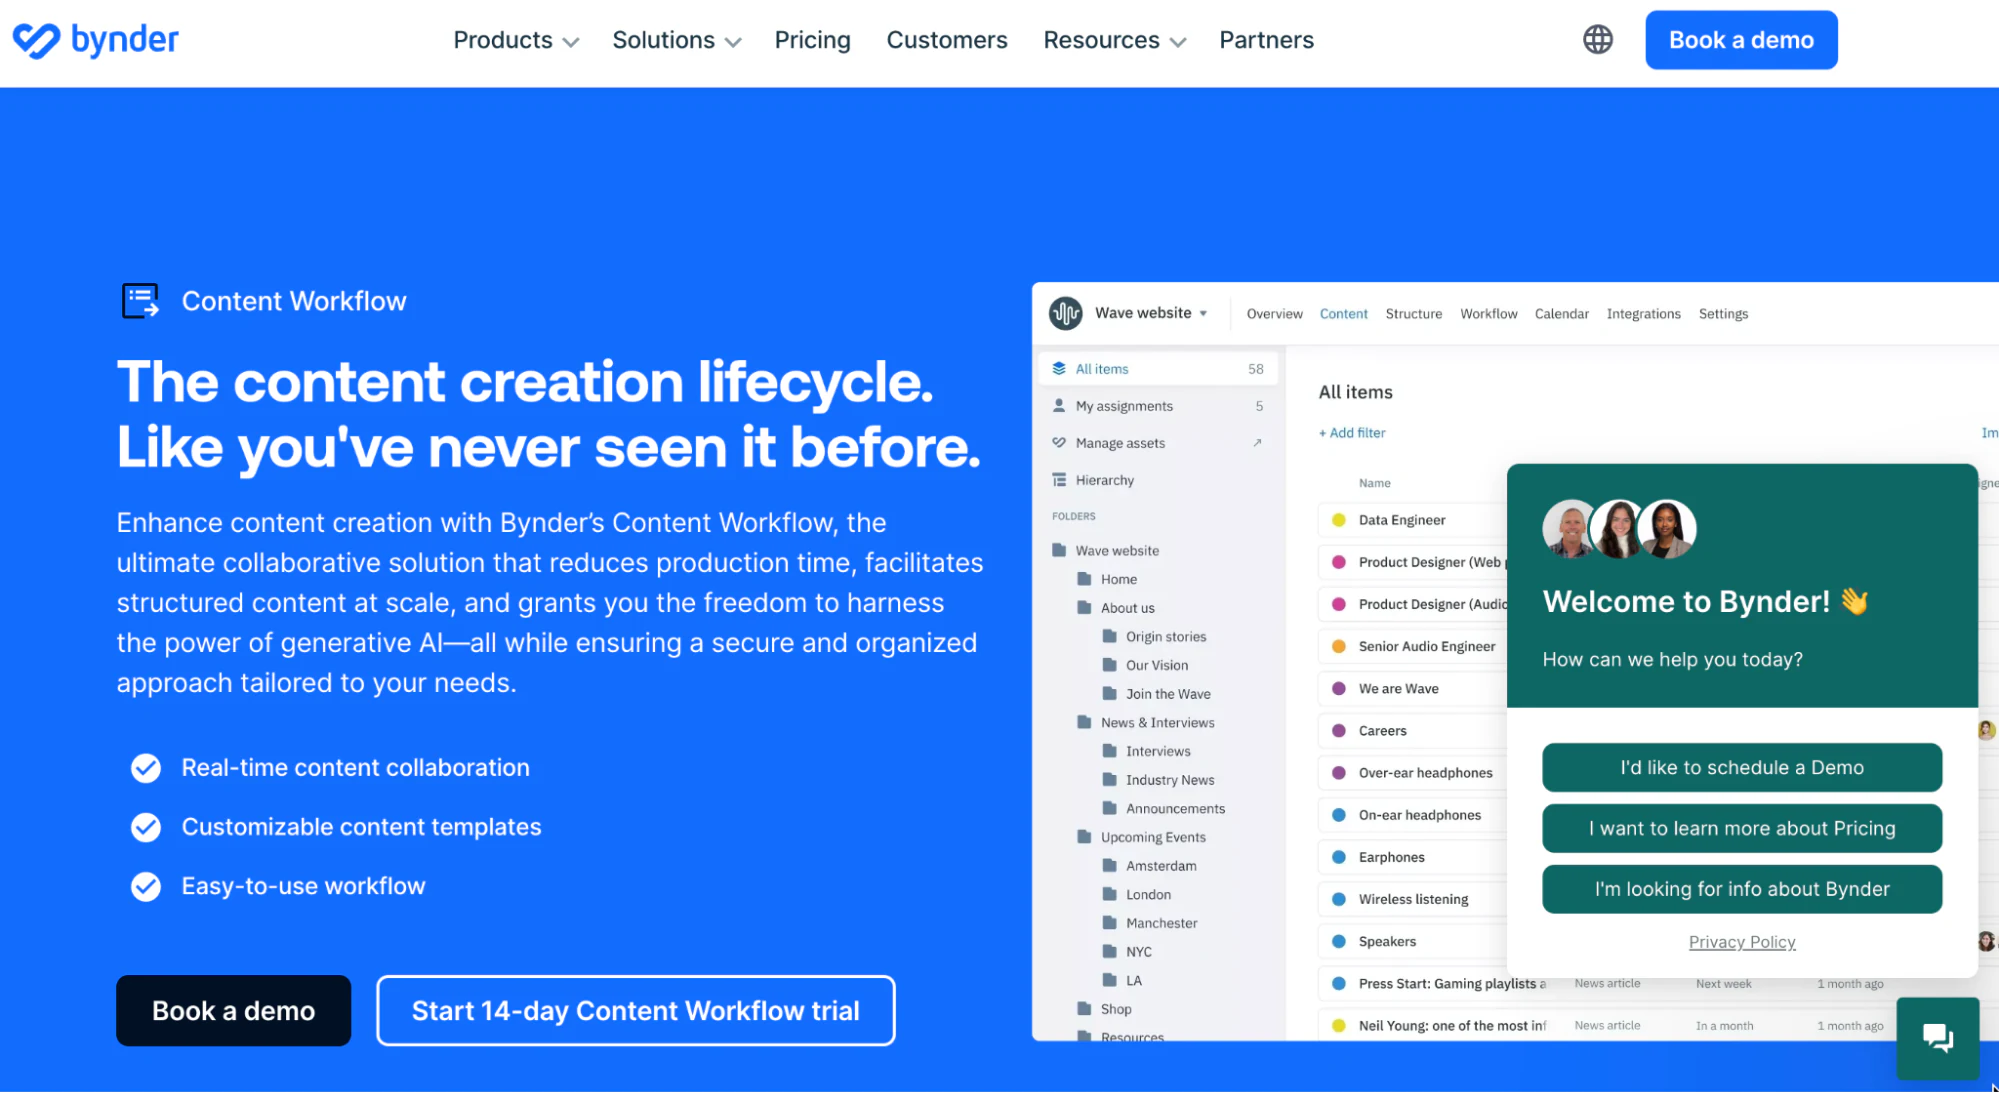
Task: Choose I'm looking for info about Bynder
Action: tap(1741, 889)
